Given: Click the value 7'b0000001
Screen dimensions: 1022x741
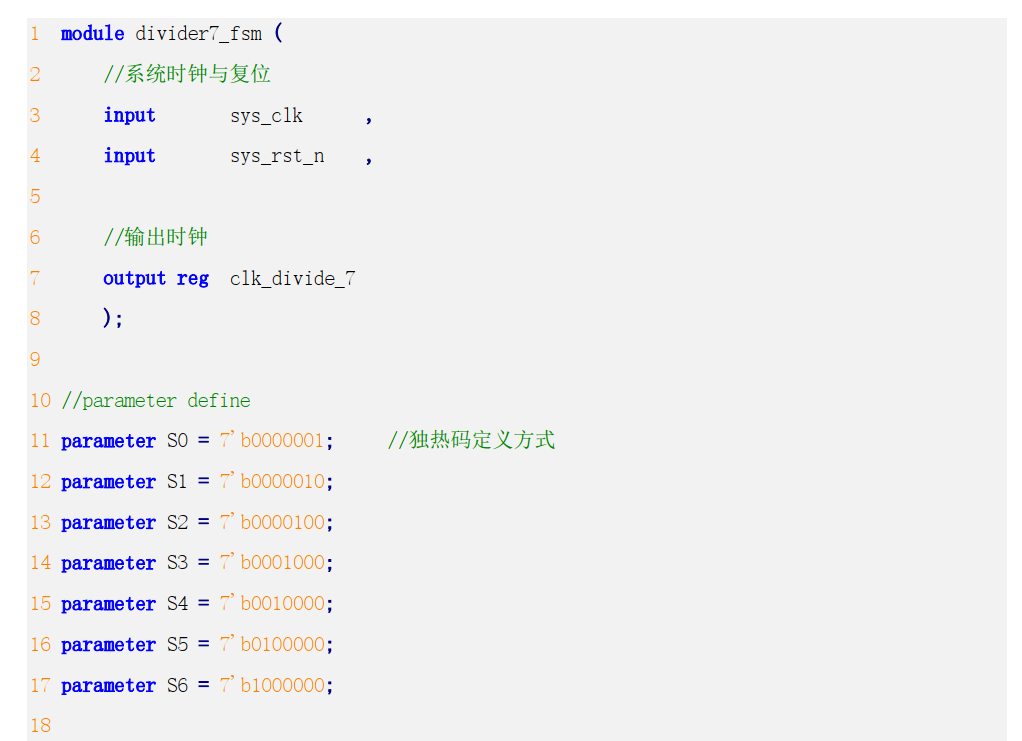Looking at the screenshot, I should coord(272,441).
